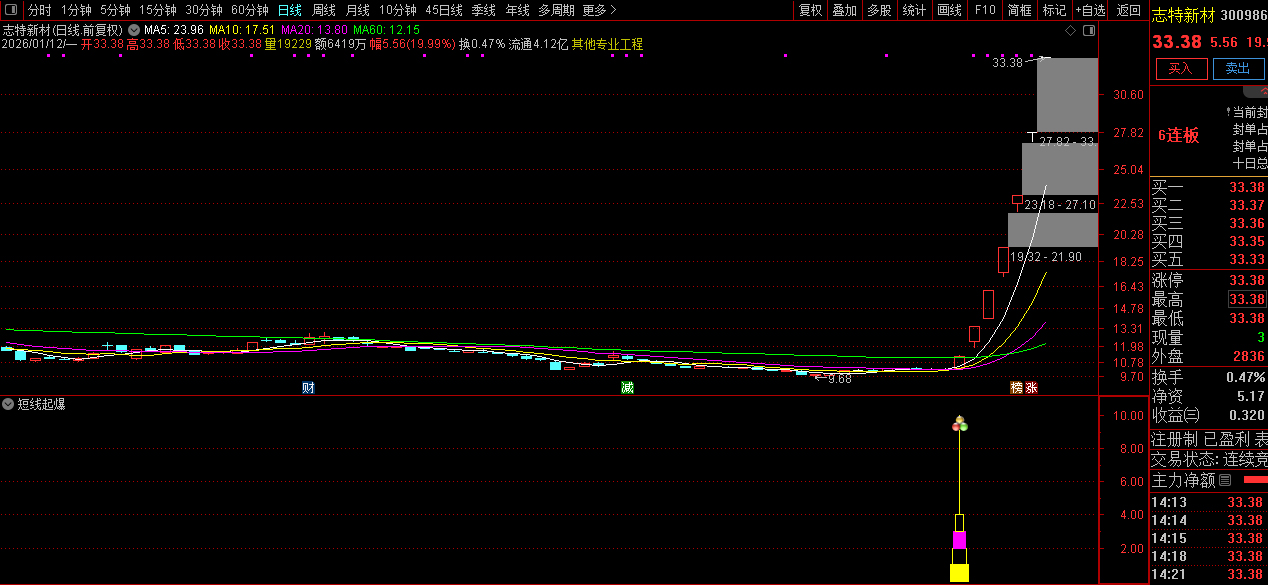The height and width of the screenshot is (585, 1268).
Task: Click the 买二 price 33.37 row
Action: (1209, 205)
